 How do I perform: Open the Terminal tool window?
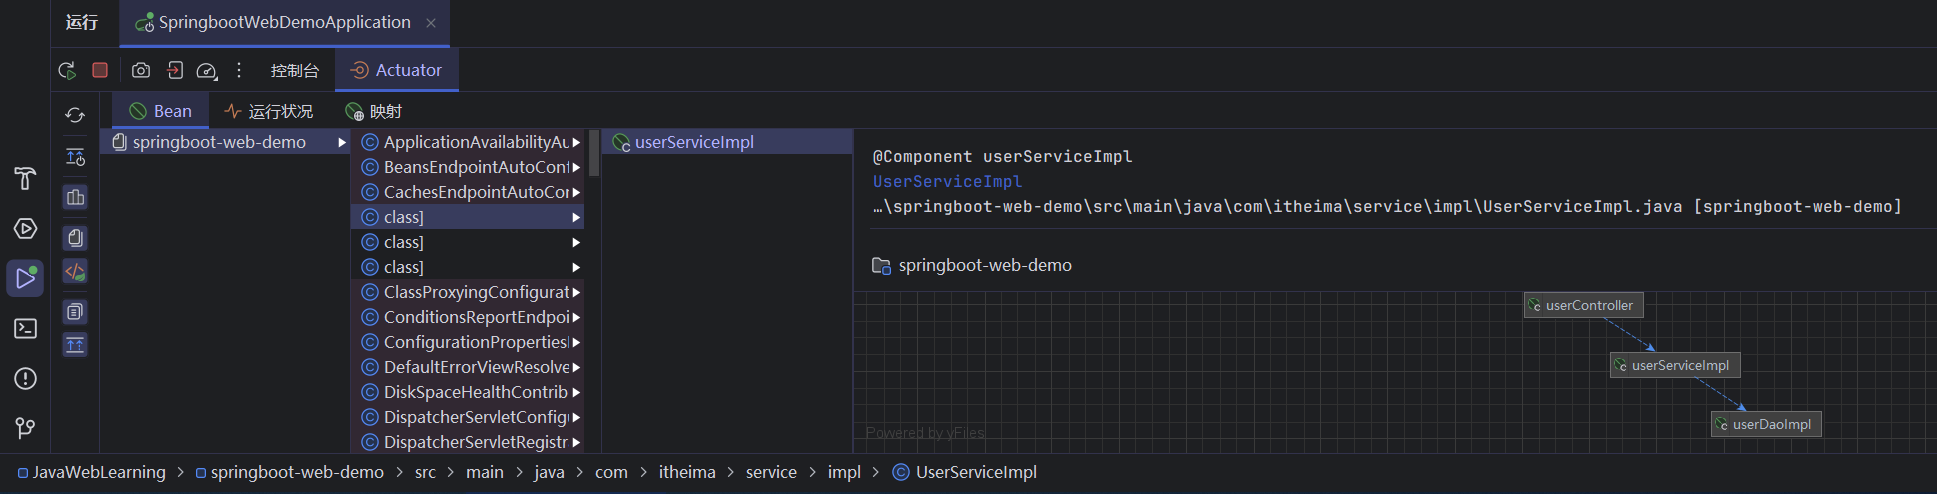click(25, 328)
